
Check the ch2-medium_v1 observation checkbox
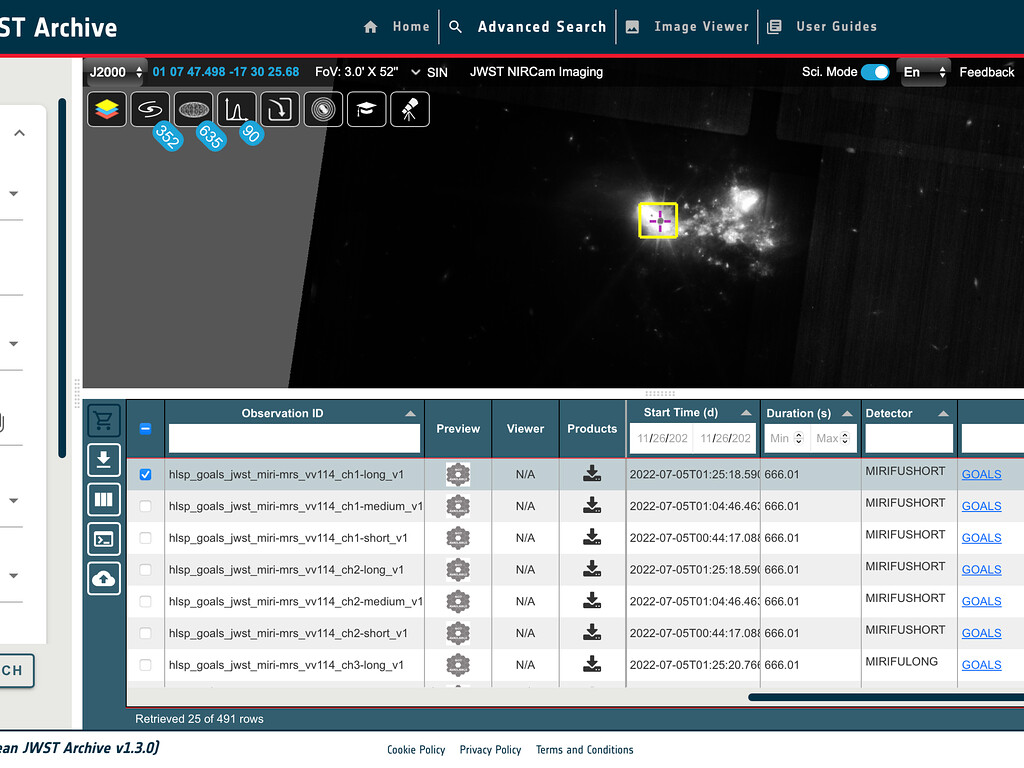point(146,602)
